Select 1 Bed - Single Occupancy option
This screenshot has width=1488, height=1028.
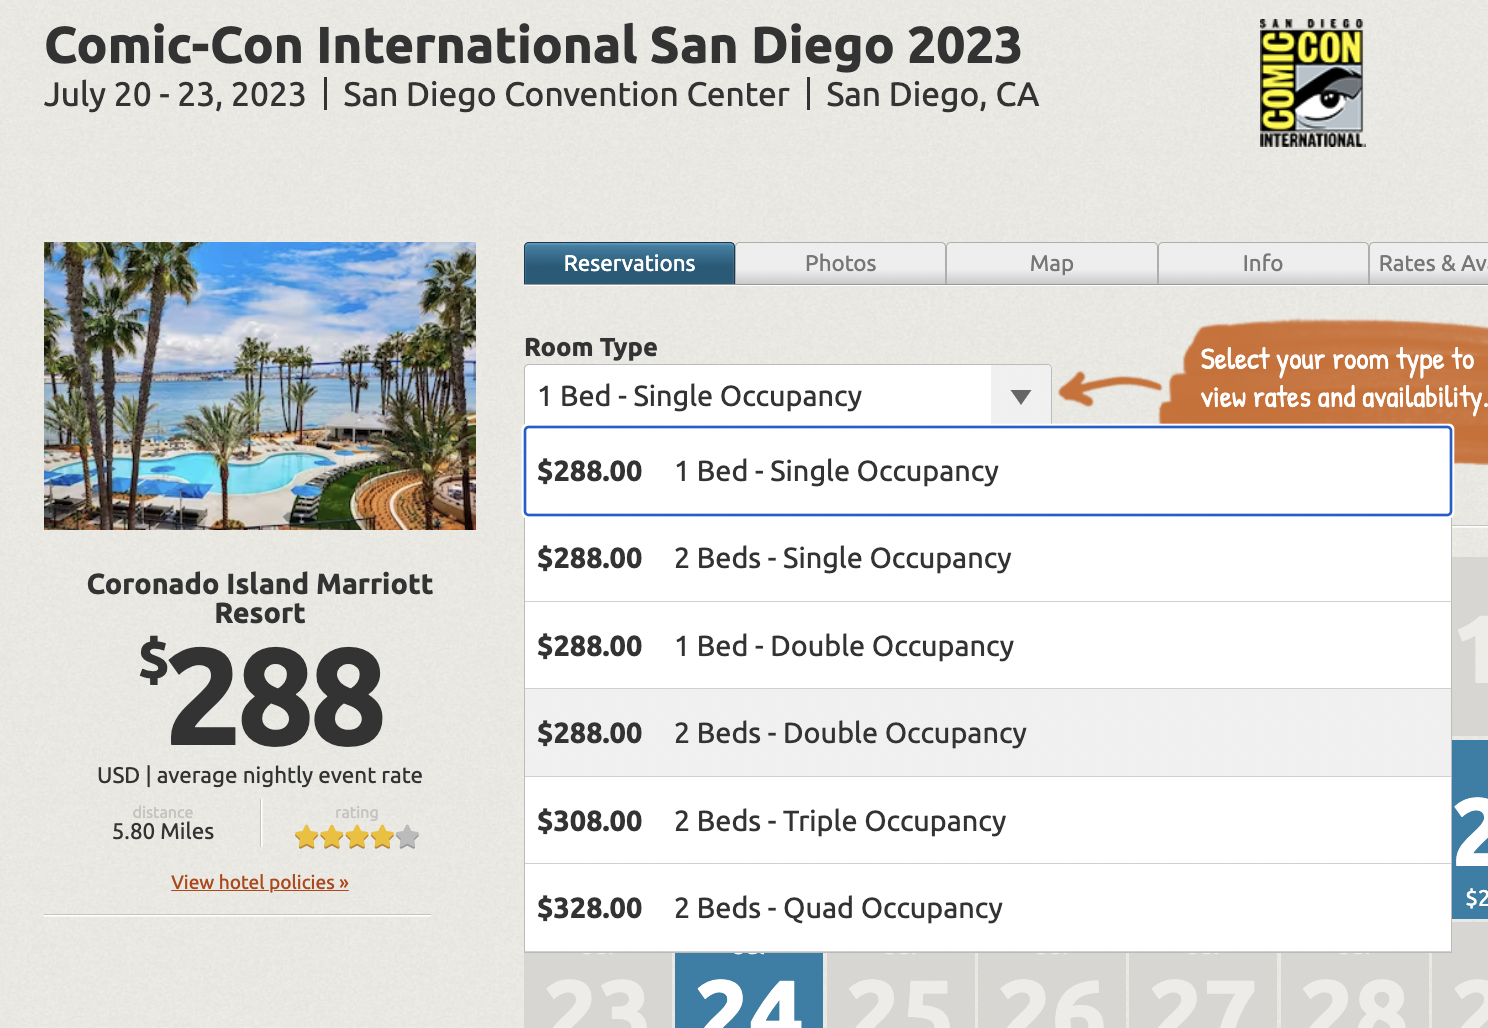point(988,471)
